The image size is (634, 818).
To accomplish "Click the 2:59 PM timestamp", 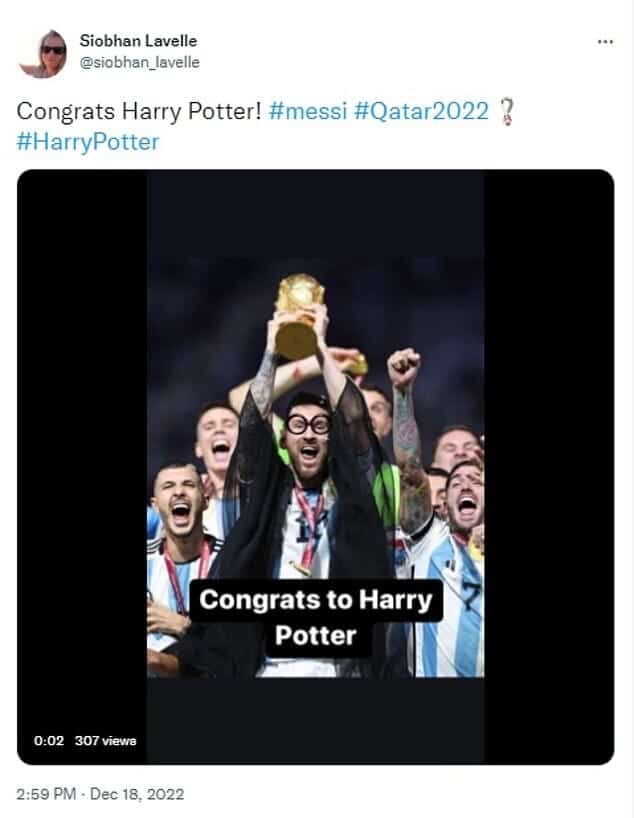I will [x=47, y=795].
